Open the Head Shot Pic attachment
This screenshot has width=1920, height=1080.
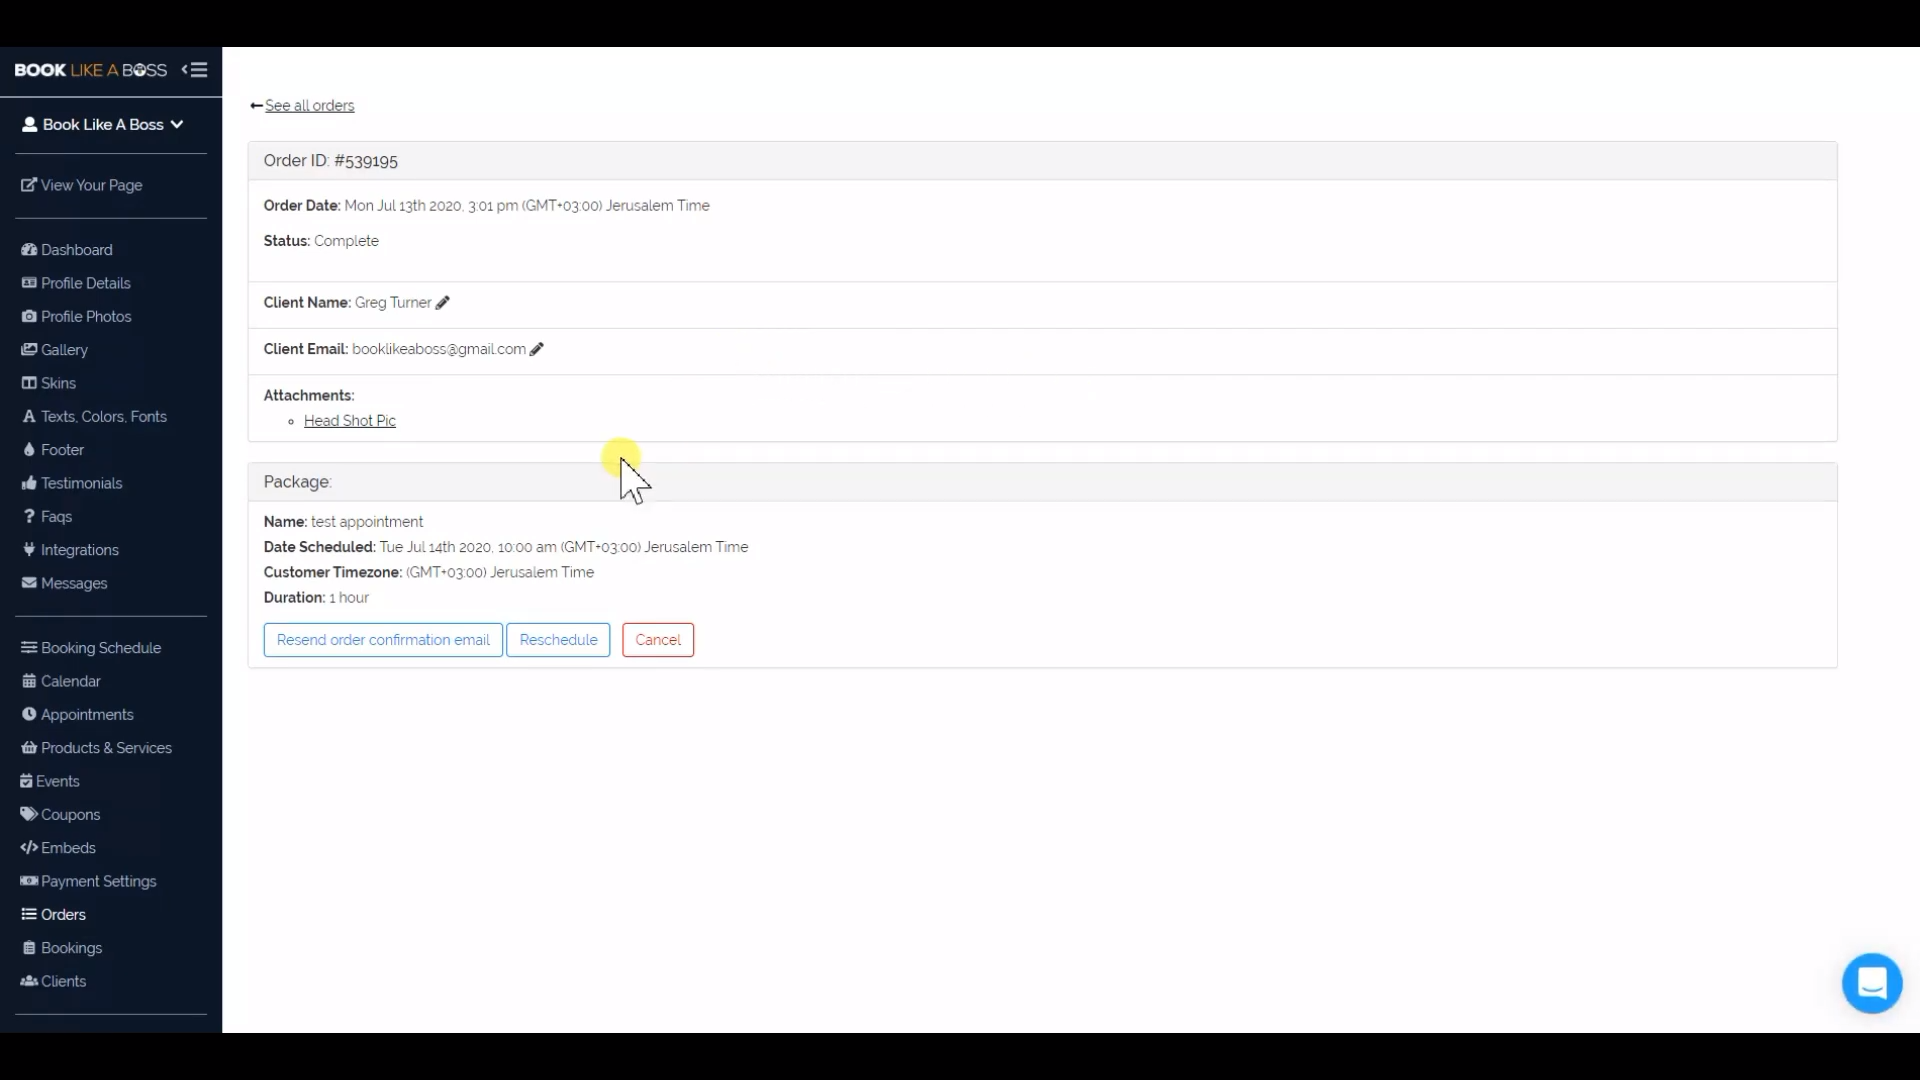coord(350,421)
